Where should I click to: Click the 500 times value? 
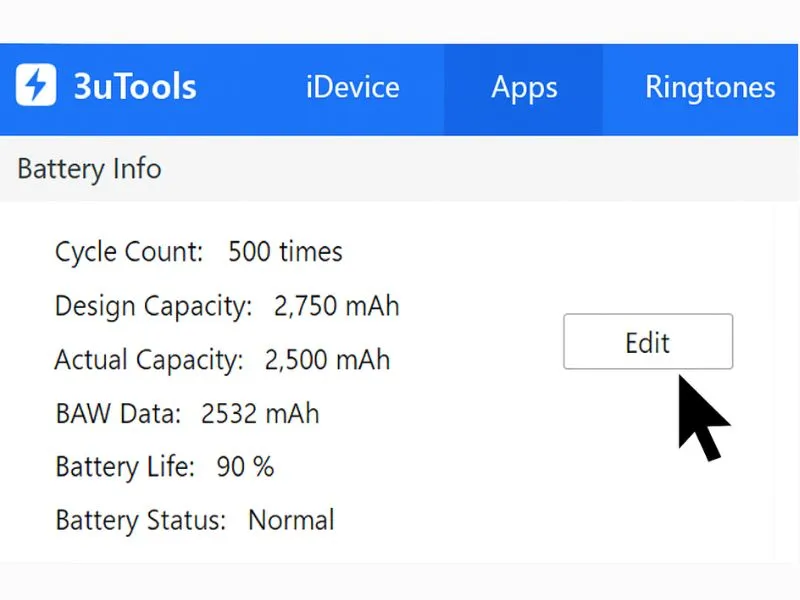coord(285,252)
